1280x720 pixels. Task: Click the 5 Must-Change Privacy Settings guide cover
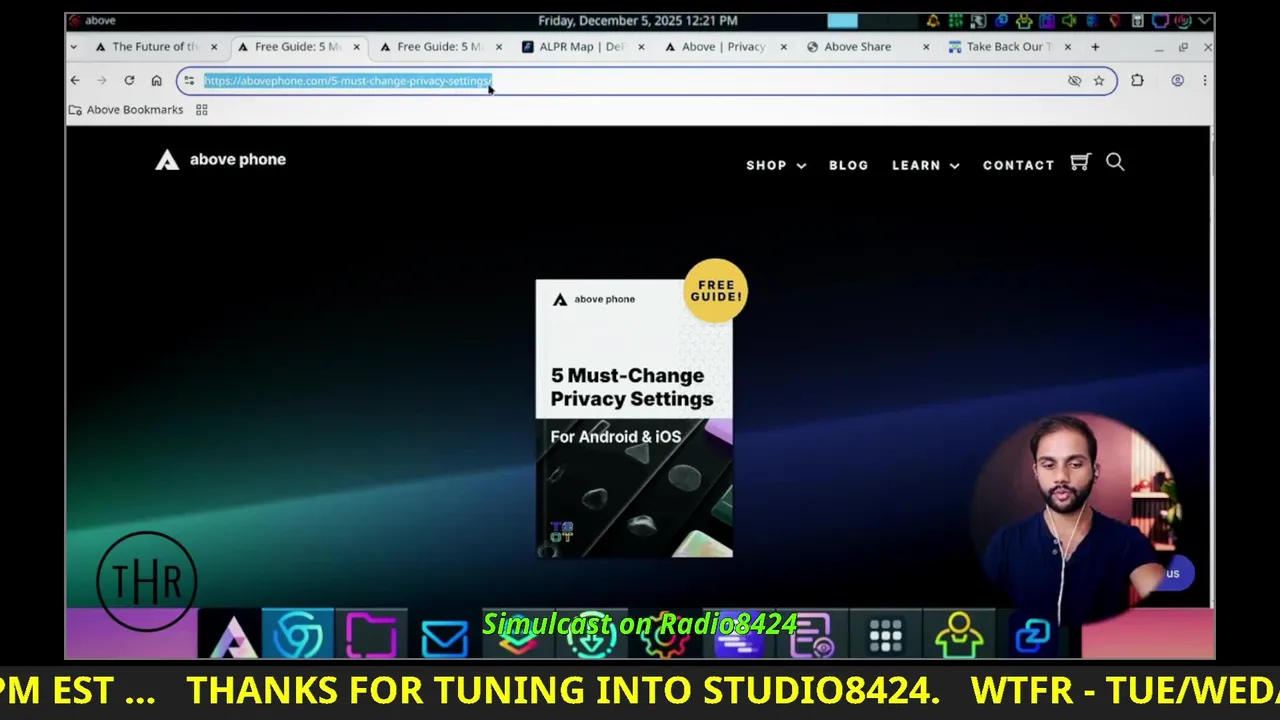634,418
